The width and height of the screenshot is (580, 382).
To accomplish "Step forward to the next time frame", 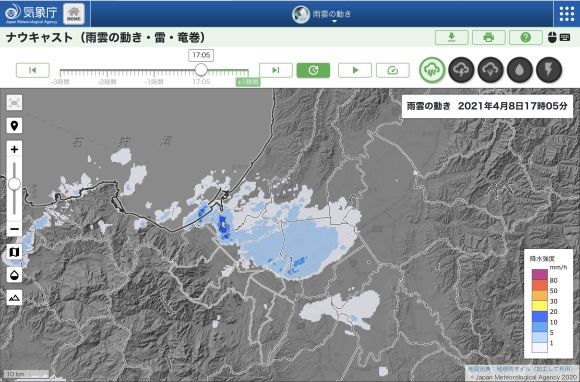I will point(276,70).
